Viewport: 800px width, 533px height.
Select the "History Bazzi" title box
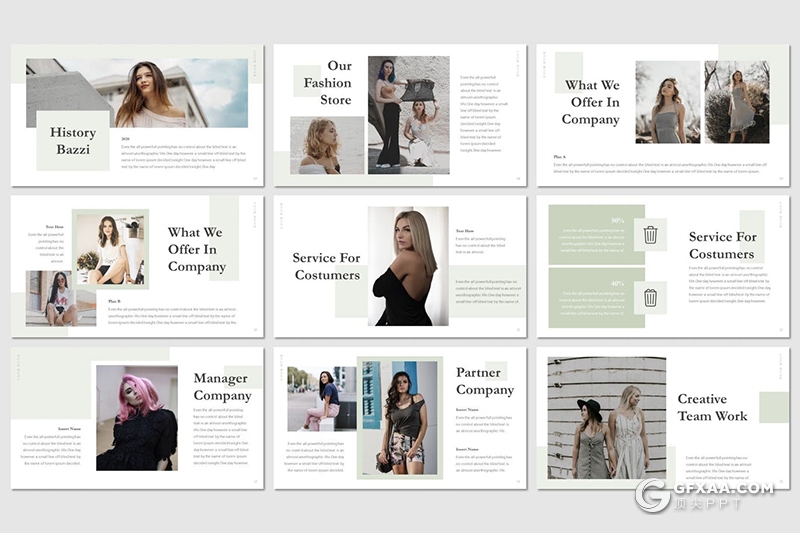point(73,141)
